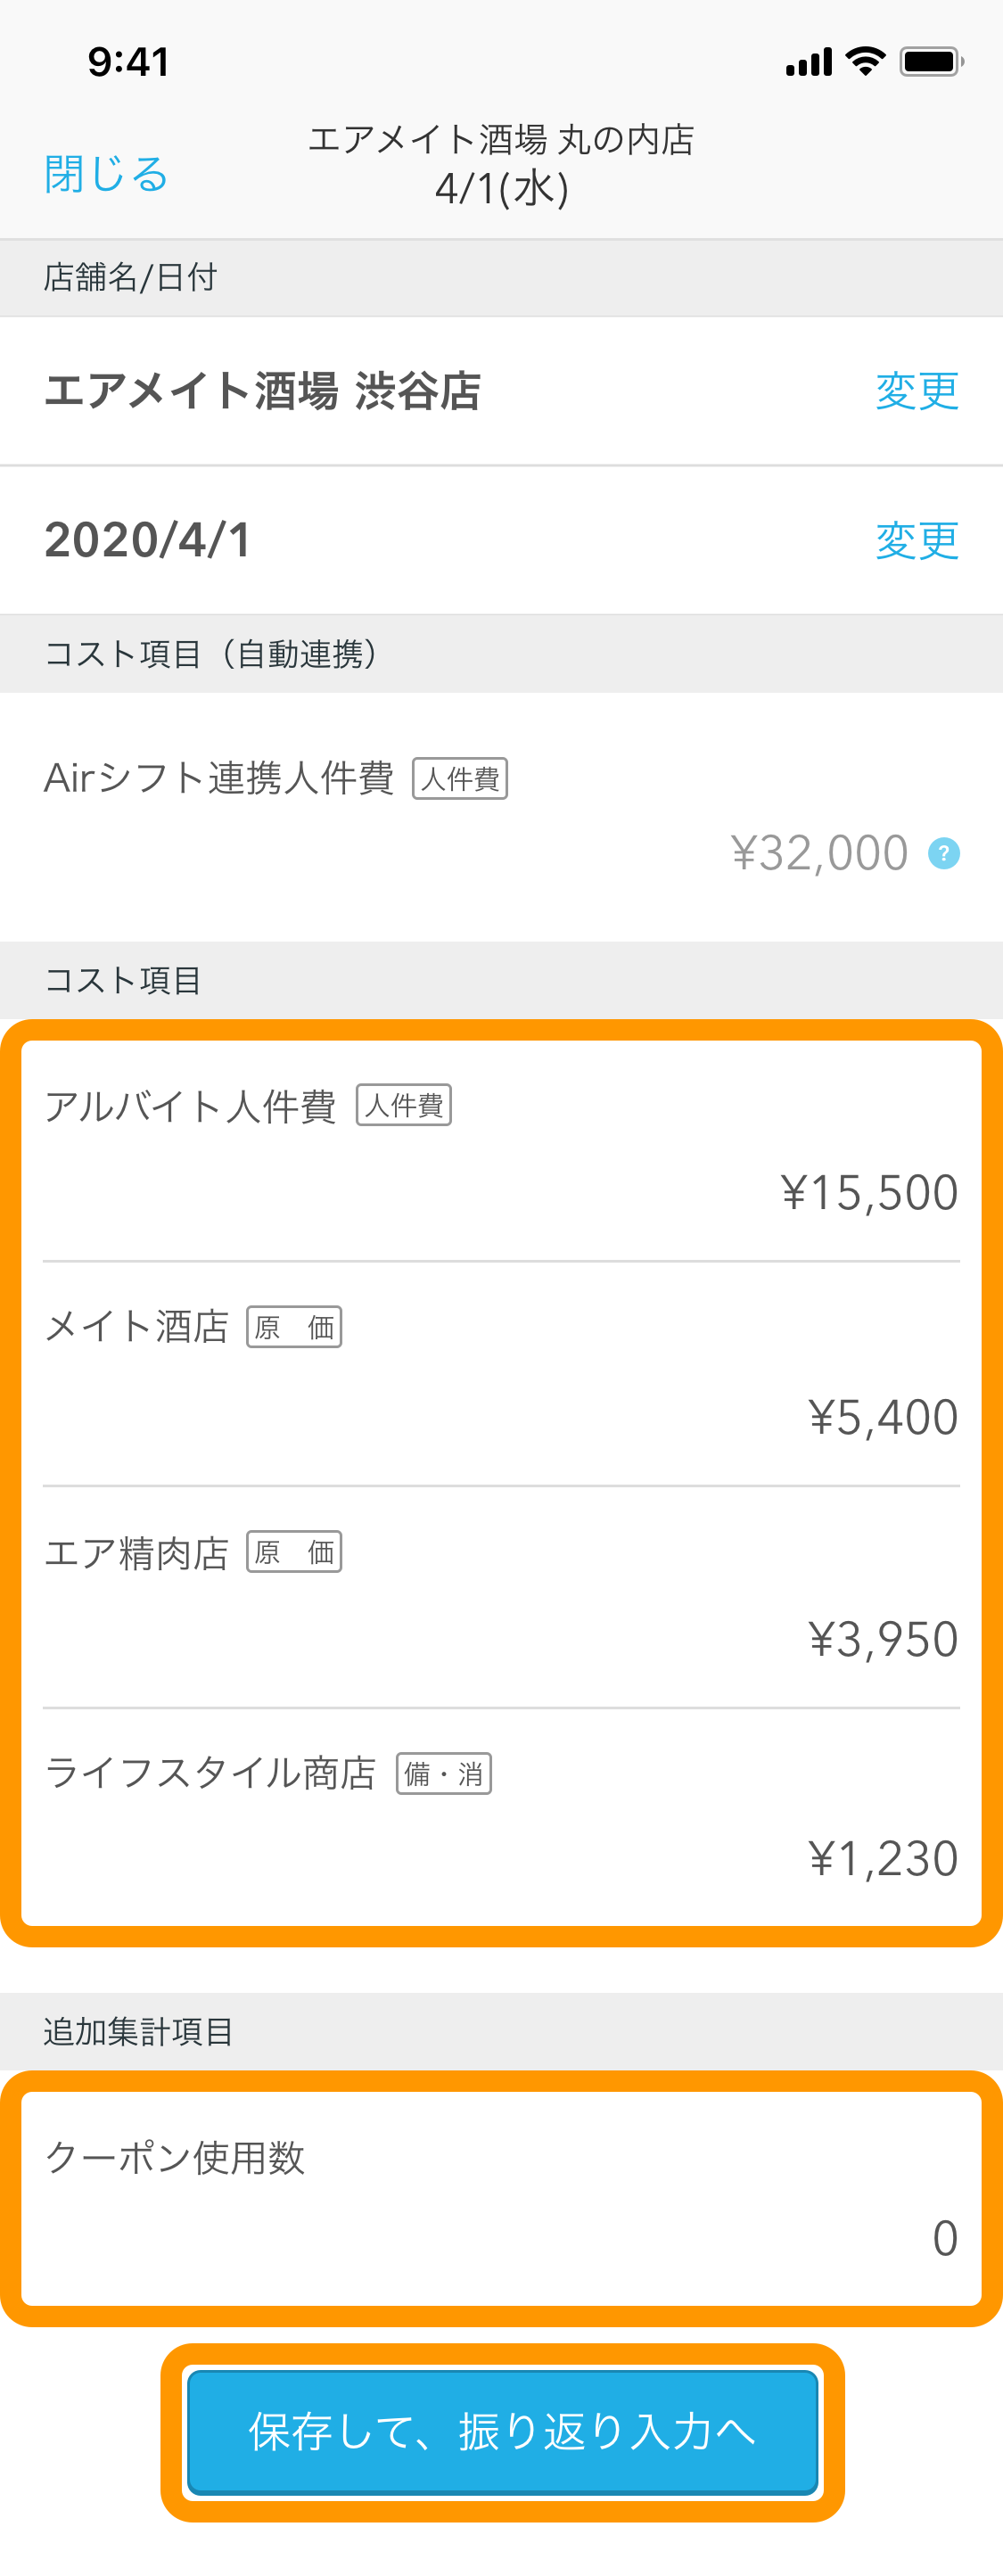The width and height of the screenshot is (1003, 2576).
Task: Change the date 2020/4/1 via 変更
Action: [x=917, y=540]
